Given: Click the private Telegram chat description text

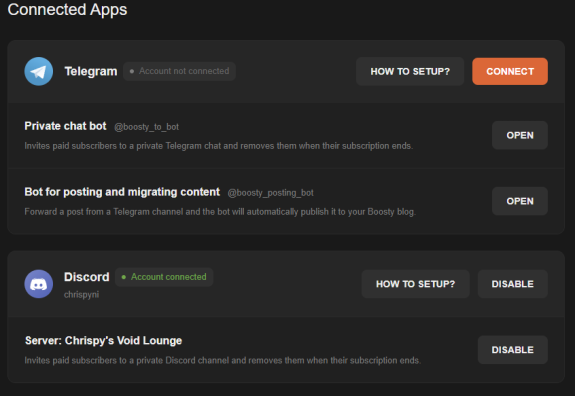Looking at the screenshot, I should (x=219, y=146).
